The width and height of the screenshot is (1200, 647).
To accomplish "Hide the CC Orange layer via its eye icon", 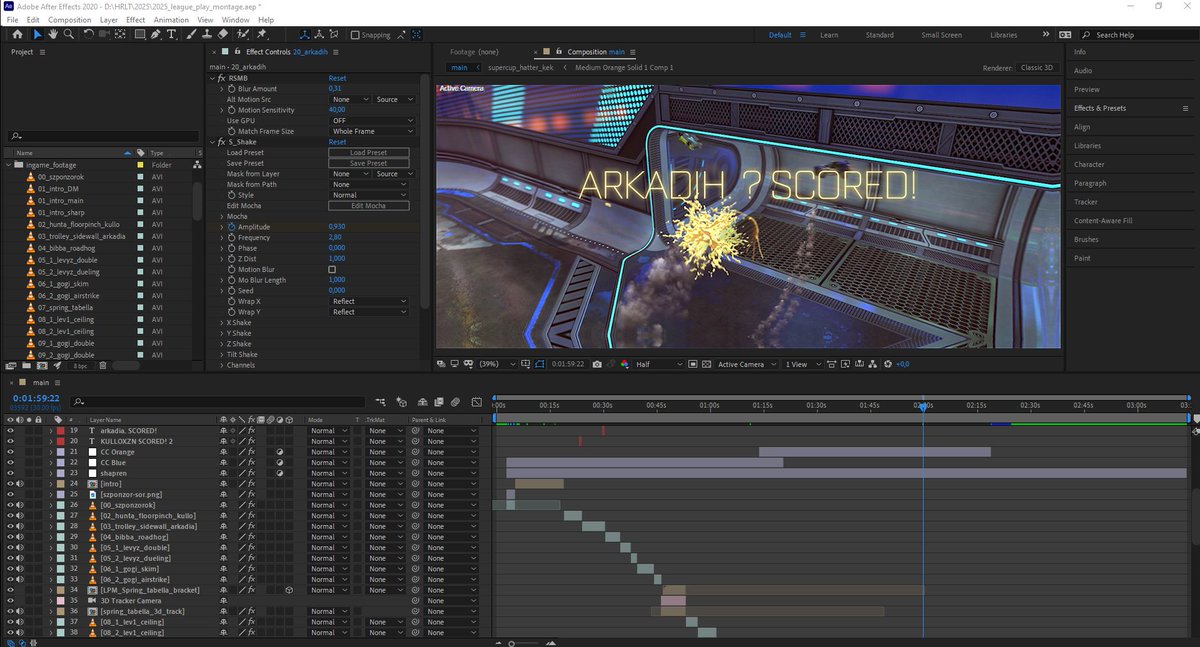I will [11, 452].
